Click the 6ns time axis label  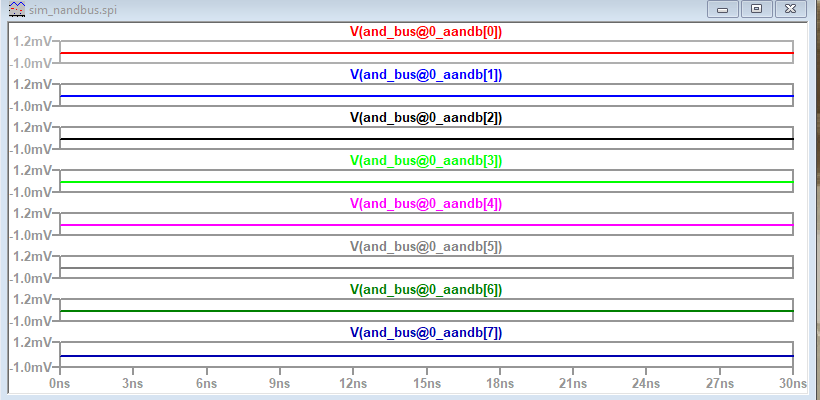(206, 384)
